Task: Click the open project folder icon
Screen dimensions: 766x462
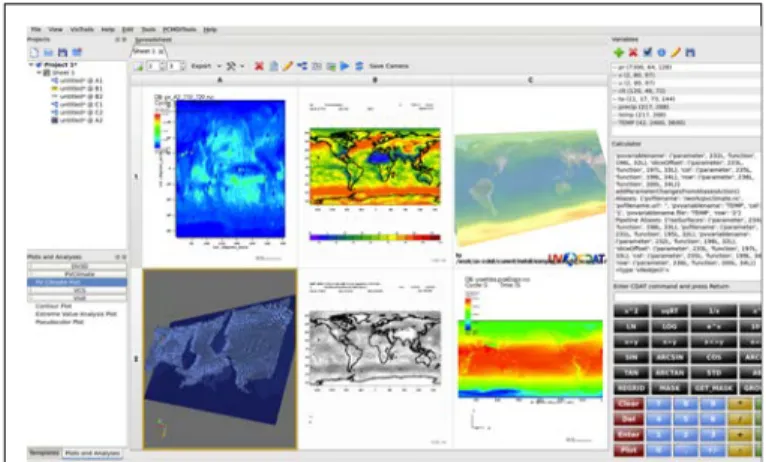Action: [x=48, y=52]
